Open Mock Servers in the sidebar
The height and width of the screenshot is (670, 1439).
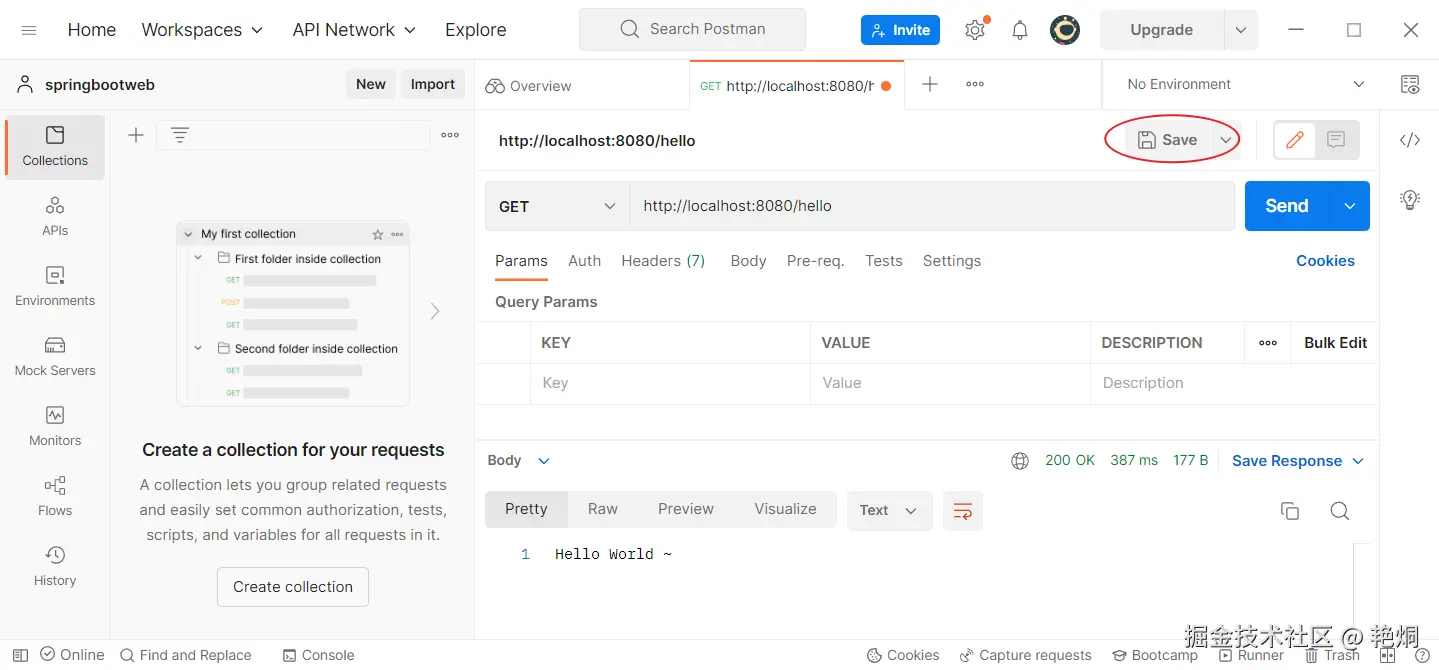point(55,356)
